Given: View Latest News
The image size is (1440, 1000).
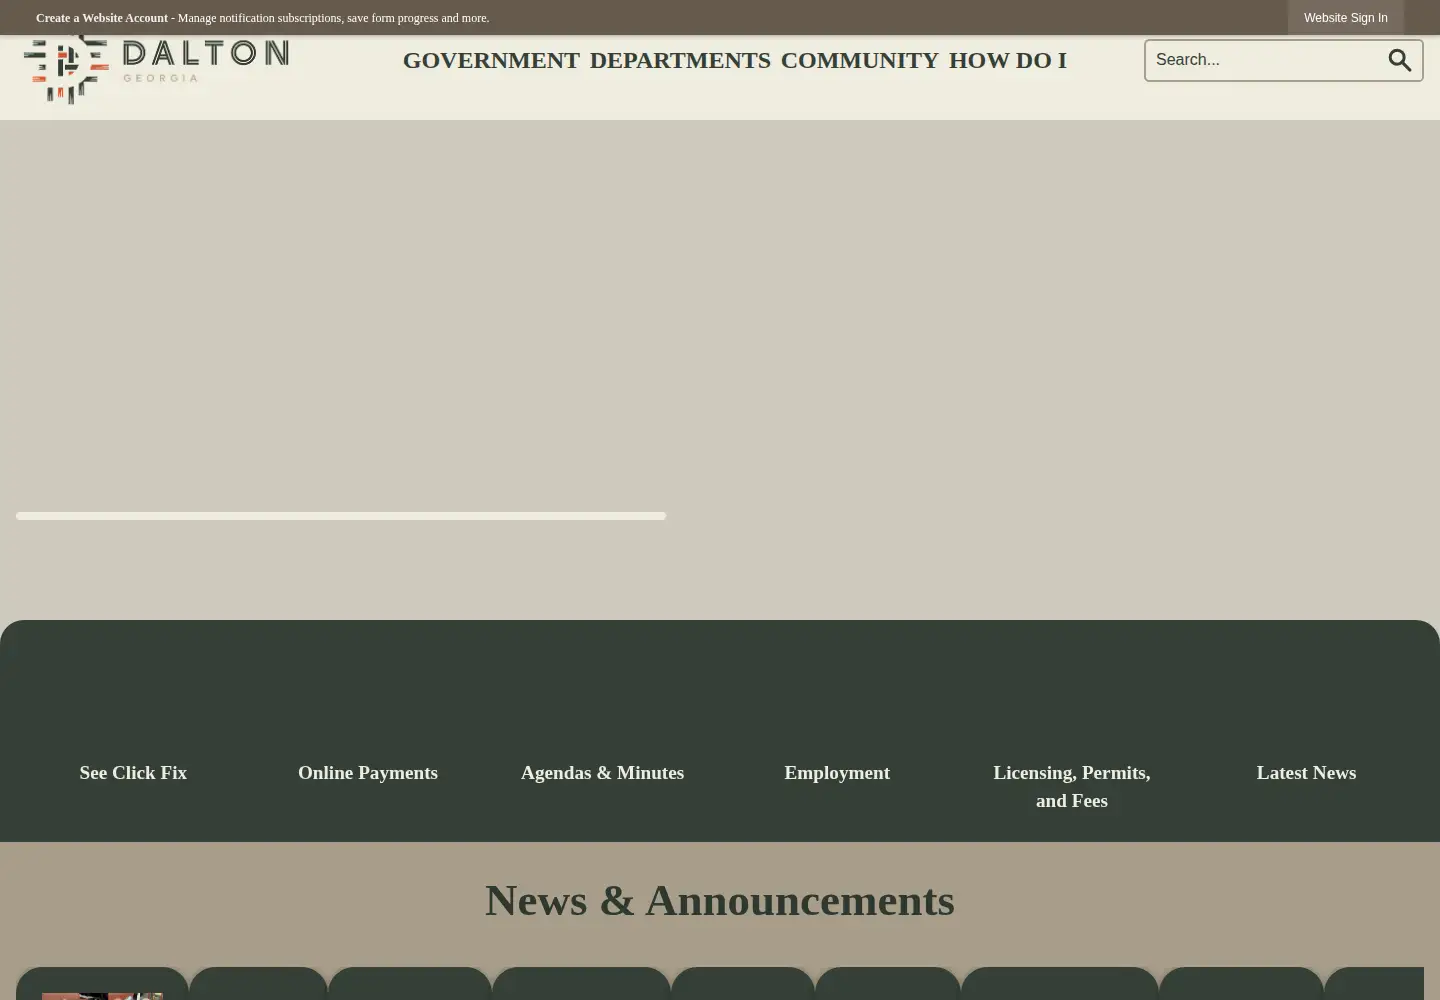Looking at the screenshot, I should point(1306,772).
